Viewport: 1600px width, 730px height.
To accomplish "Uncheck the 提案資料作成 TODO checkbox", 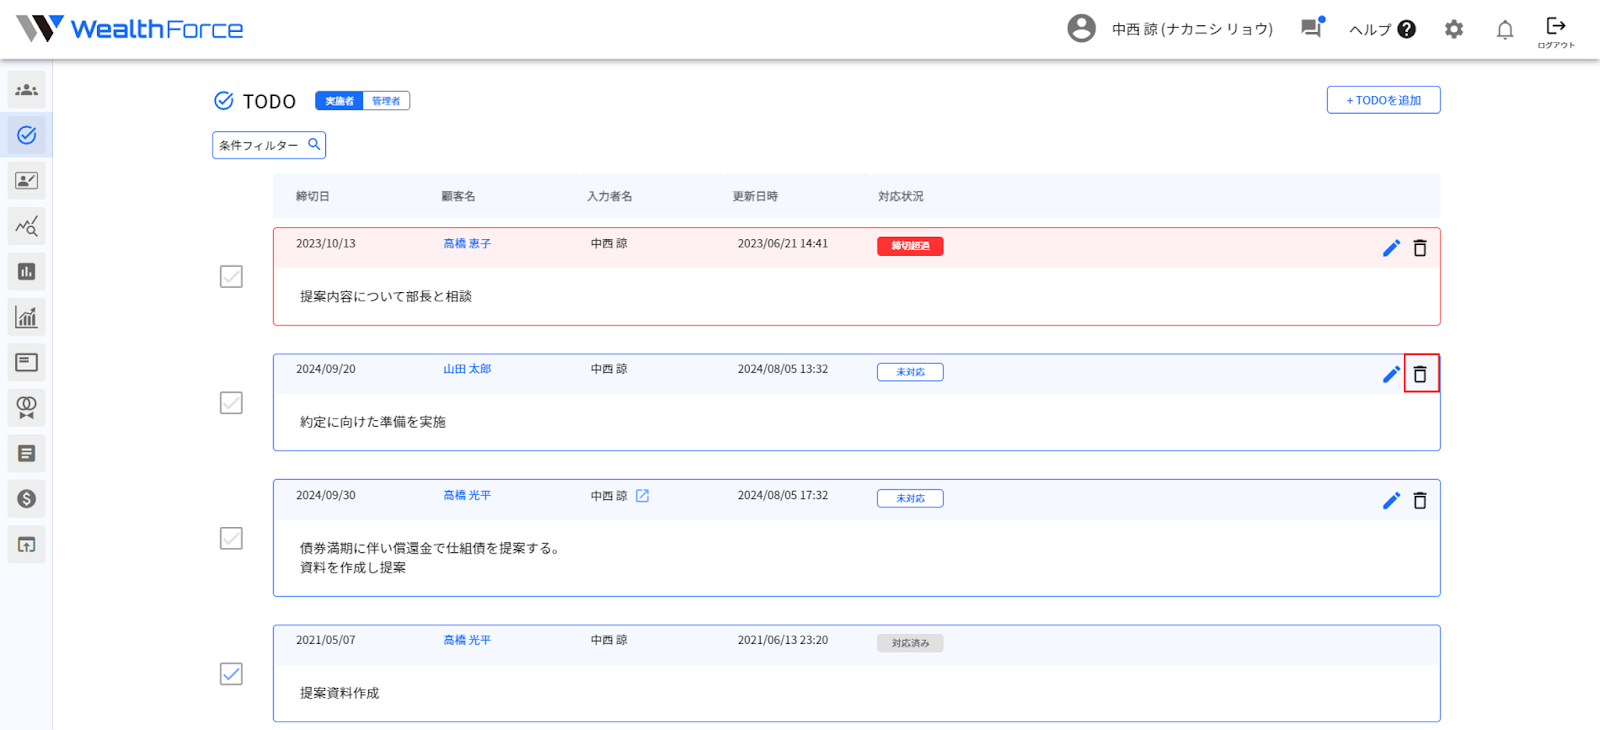I will [231, 674].
